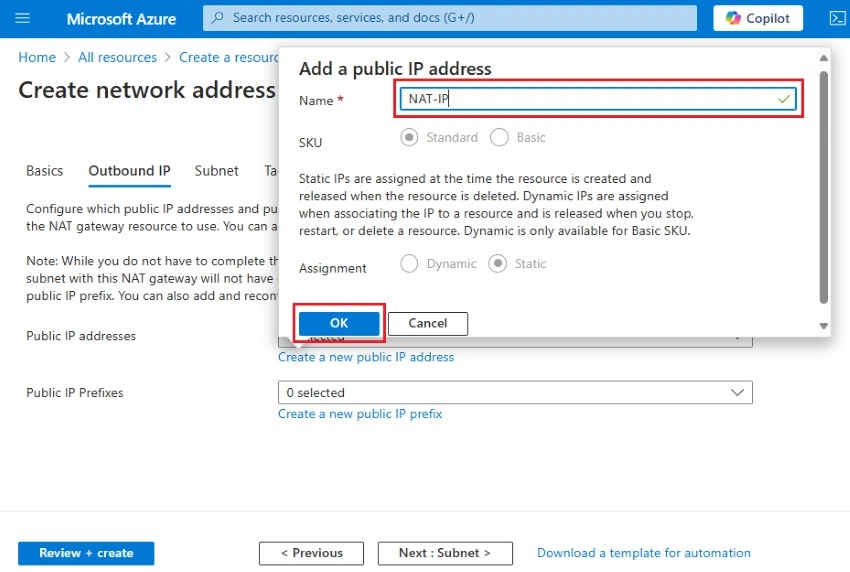The image size is (850, 572).
Task: Select the Basic SKU radio button
Action: click(499, 137)
